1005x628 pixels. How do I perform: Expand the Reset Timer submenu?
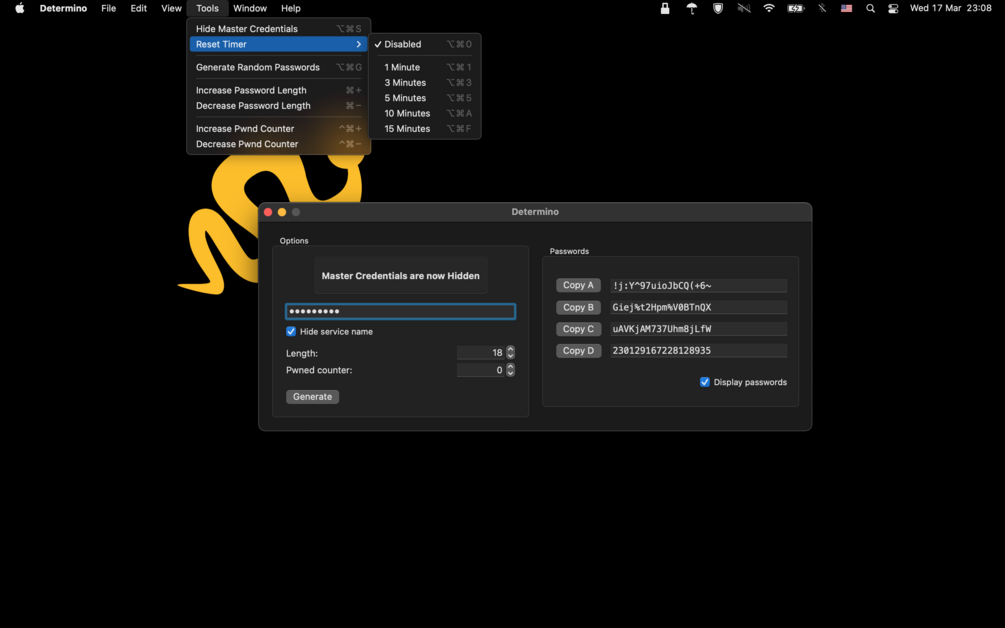coord(278,44)
